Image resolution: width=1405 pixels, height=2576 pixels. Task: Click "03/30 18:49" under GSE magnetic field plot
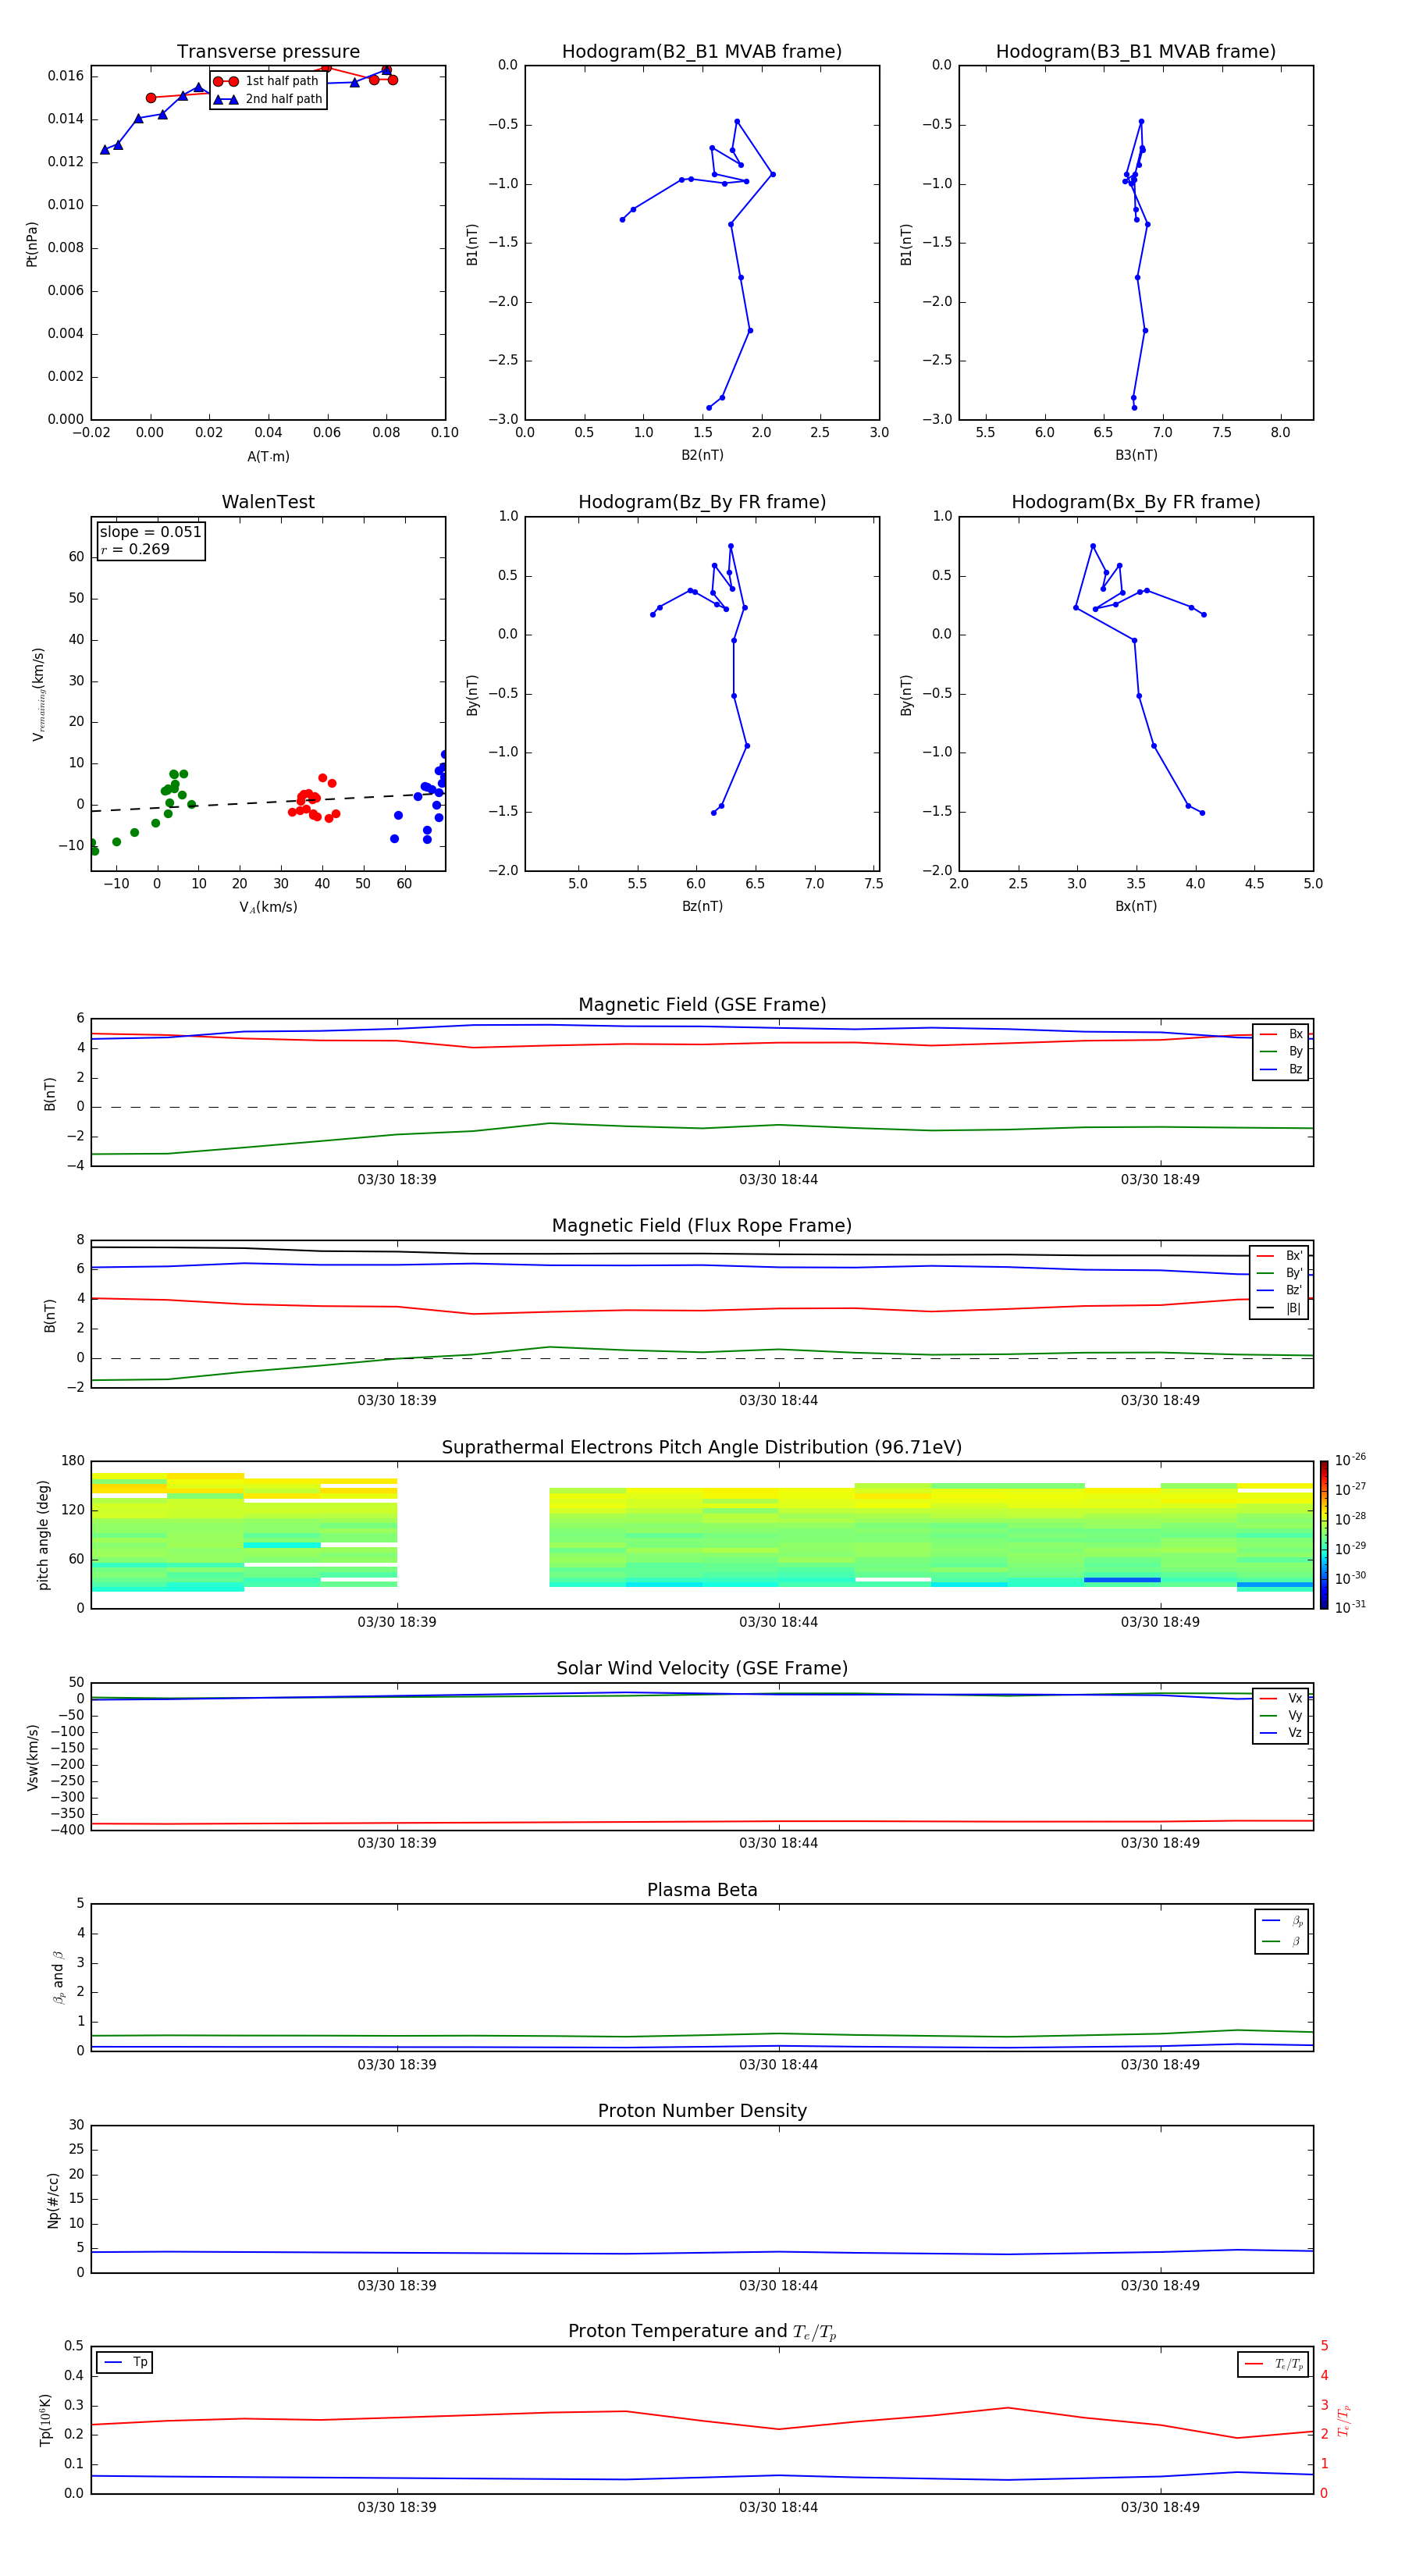[1160, 1180]
